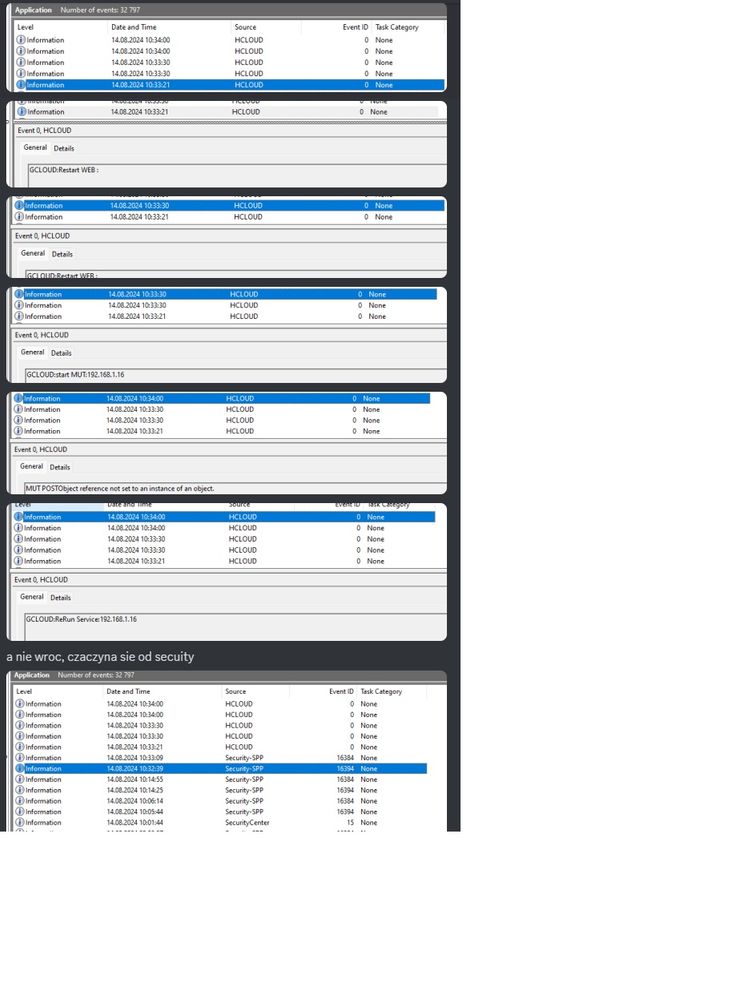Open the General tab above the MUT POSTObject message

(31, 466)
